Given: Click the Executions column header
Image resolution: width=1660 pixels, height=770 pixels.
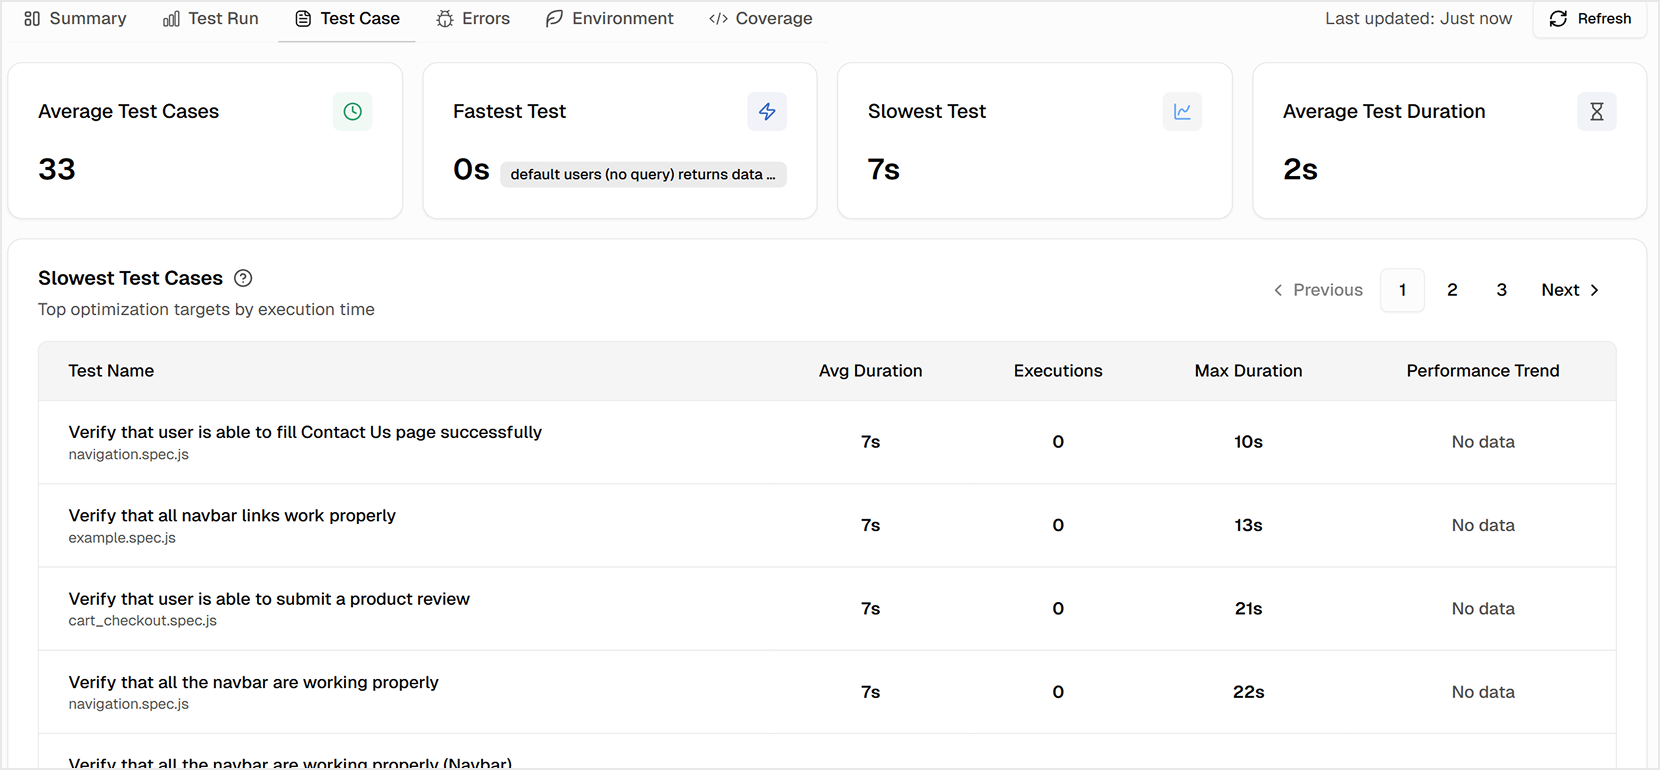Looking at the screenshot, I should pos(1058,371).
